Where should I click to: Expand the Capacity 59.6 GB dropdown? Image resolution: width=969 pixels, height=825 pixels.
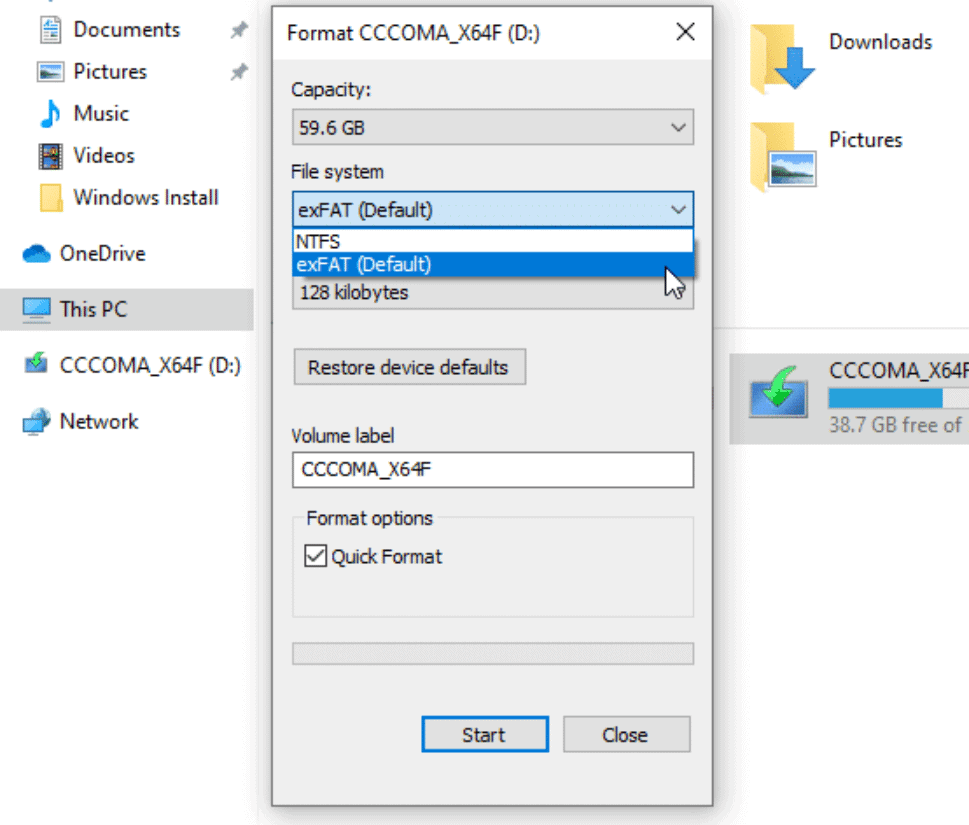[x=493, y=127]
